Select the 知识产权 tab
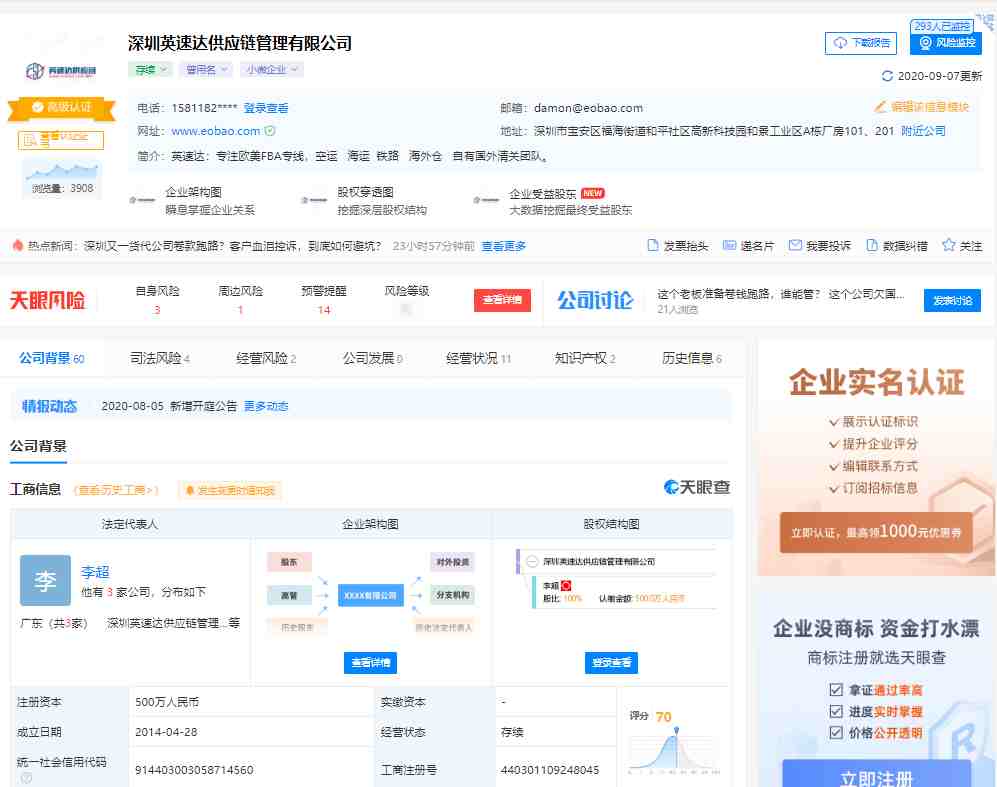Screen dimensions: 997x787 585,359
